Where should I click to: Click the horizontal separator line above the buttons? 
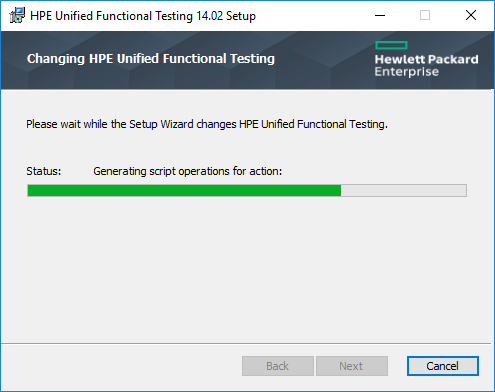(246, 343)
